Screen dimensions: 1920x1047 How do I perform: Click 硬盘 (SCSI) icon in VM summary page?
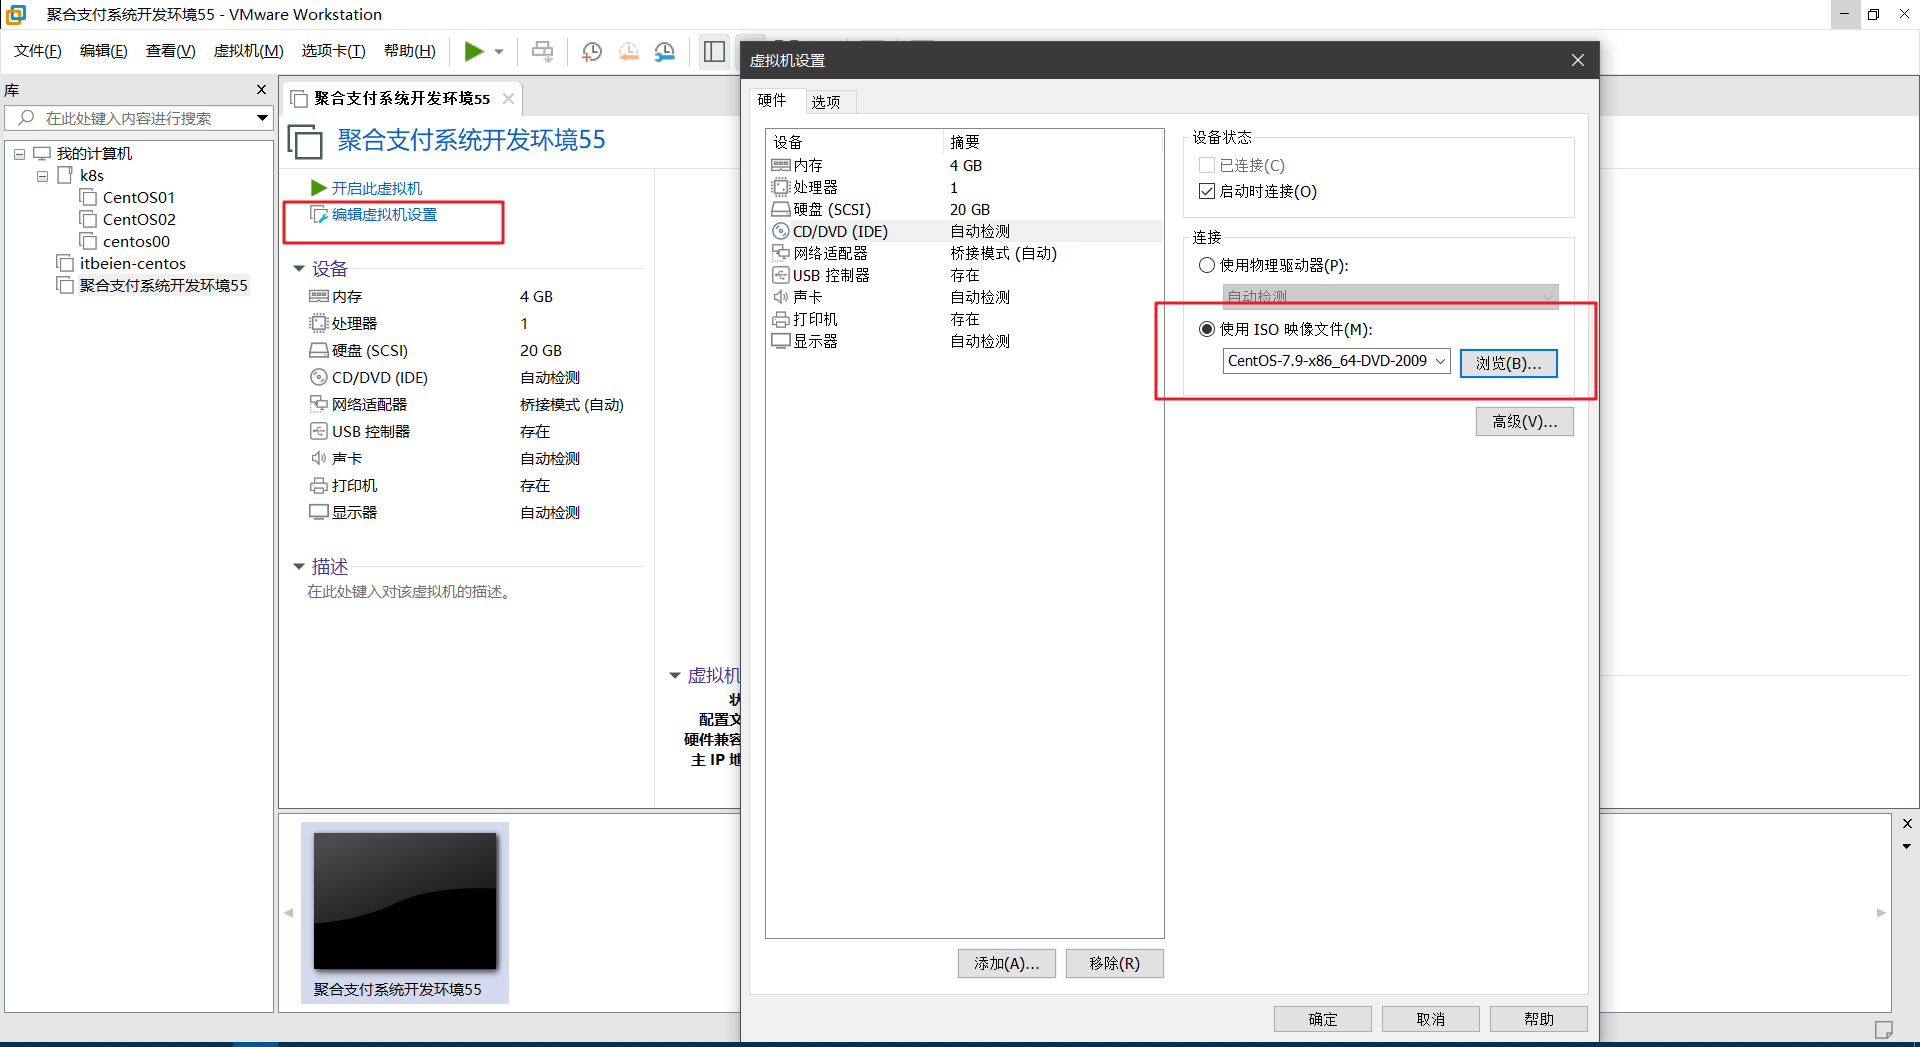pos(319,350)
